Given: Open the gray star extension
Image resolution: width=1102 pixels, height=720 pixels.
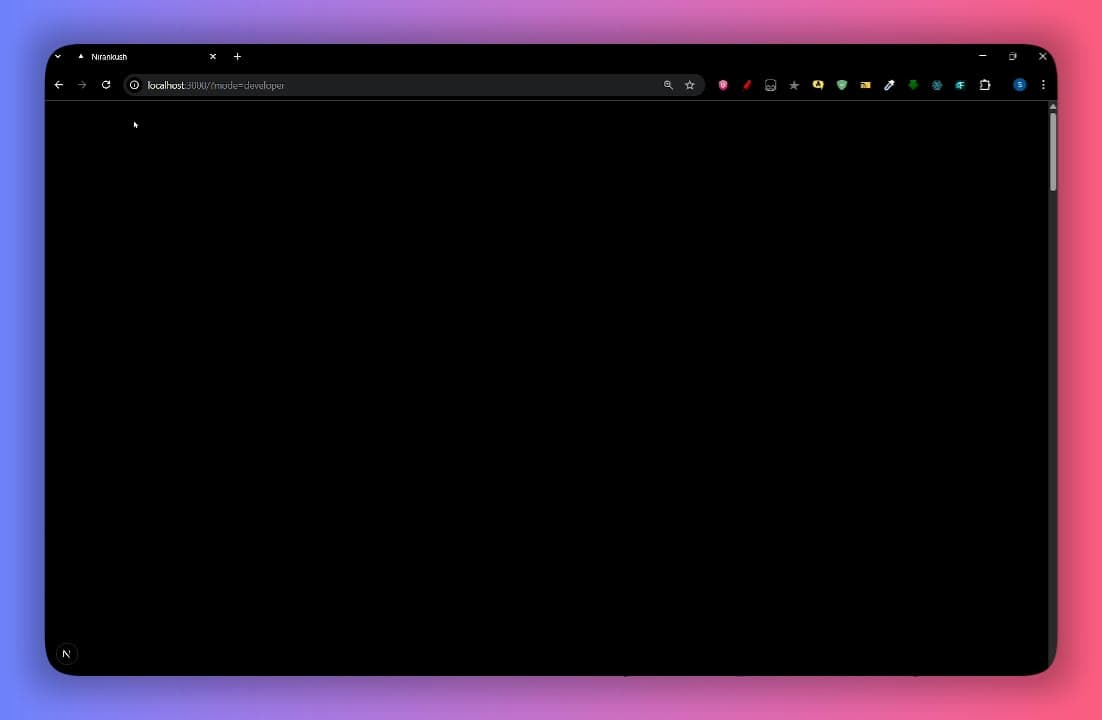Looking at the screenshot, I should tap(794, 85).
